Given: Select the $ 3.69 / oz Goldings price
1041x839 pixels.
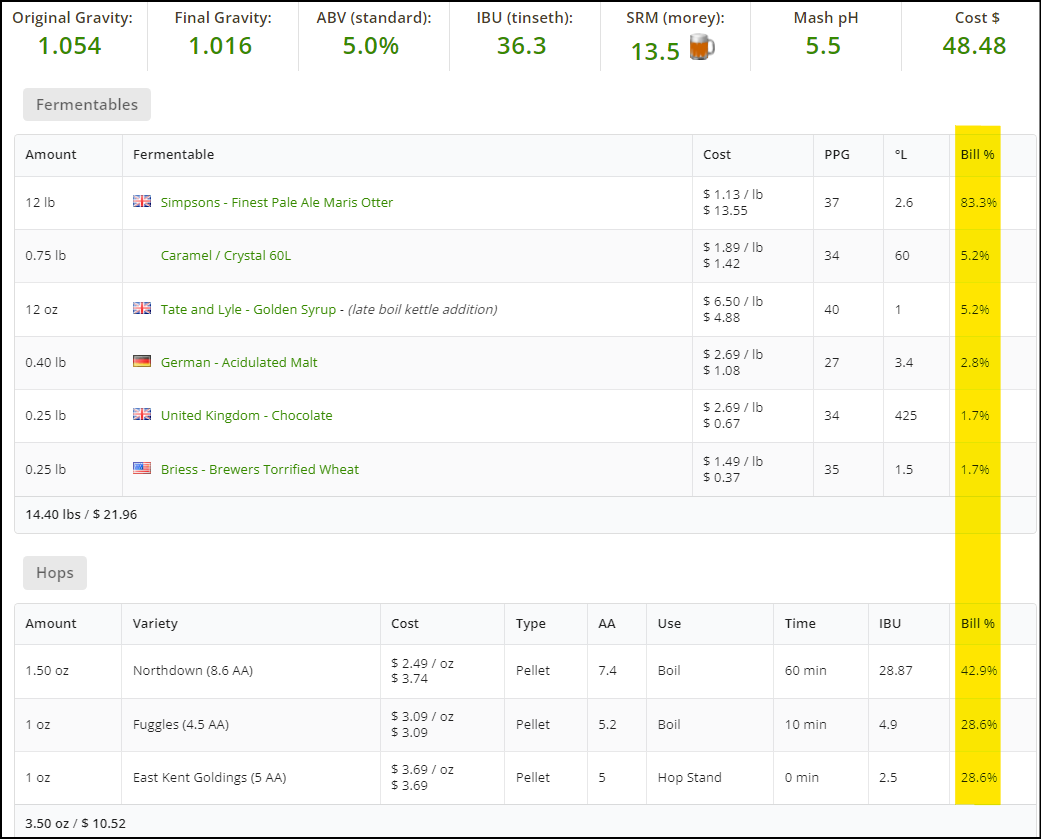Looking at the screenshot, I should pos(422,769).
